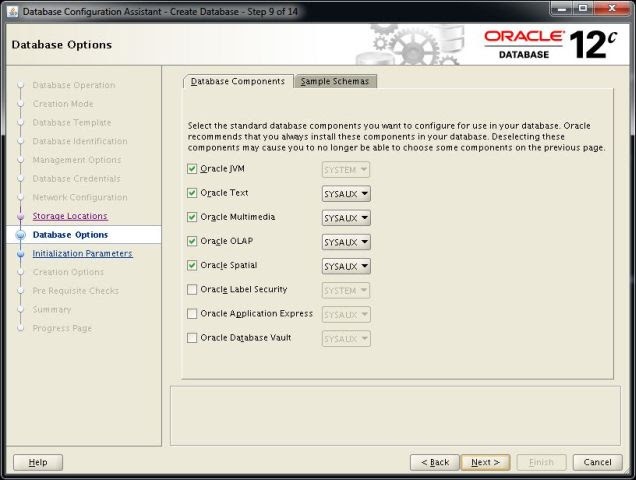
Task: Select the Database Components tab
Action: point(238,81)
